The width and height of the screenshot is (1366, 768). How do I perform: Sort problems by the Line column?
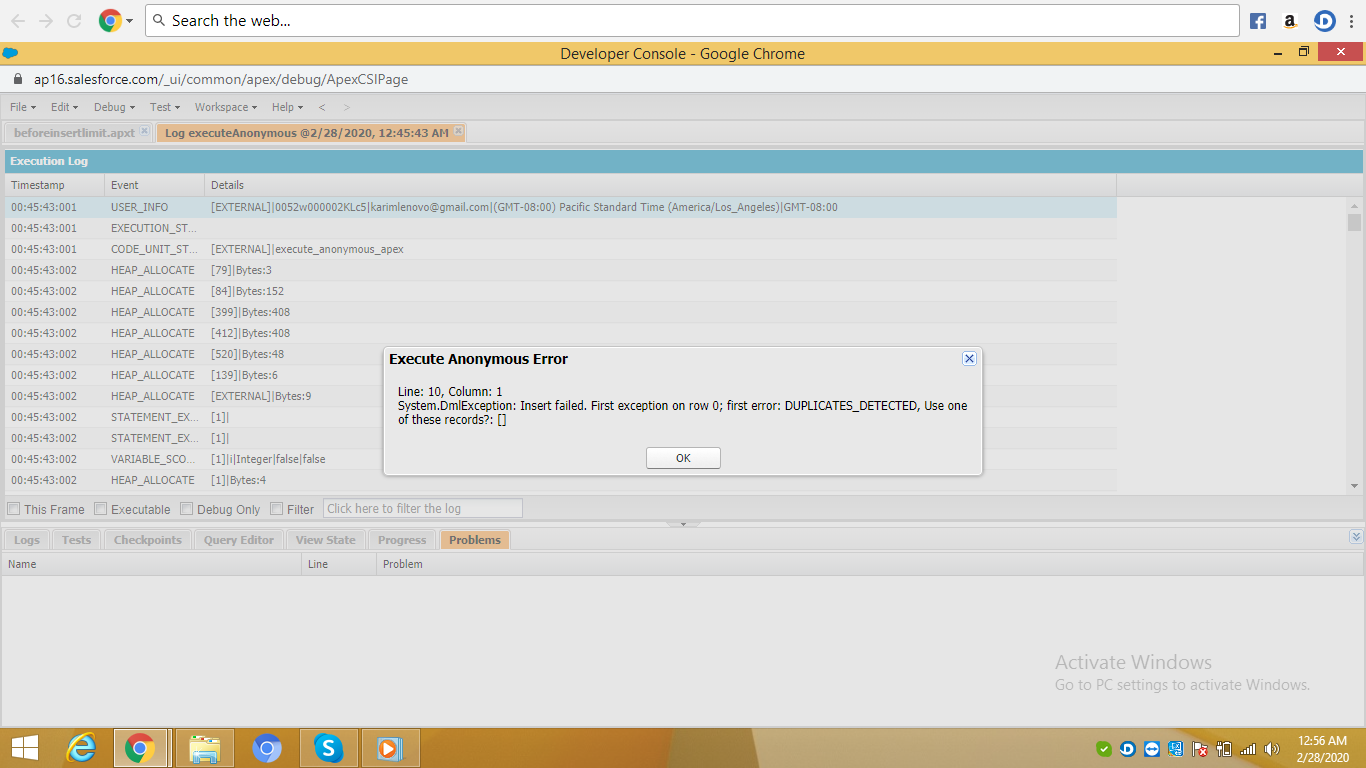pyautogui.click(x=340, y=564)
